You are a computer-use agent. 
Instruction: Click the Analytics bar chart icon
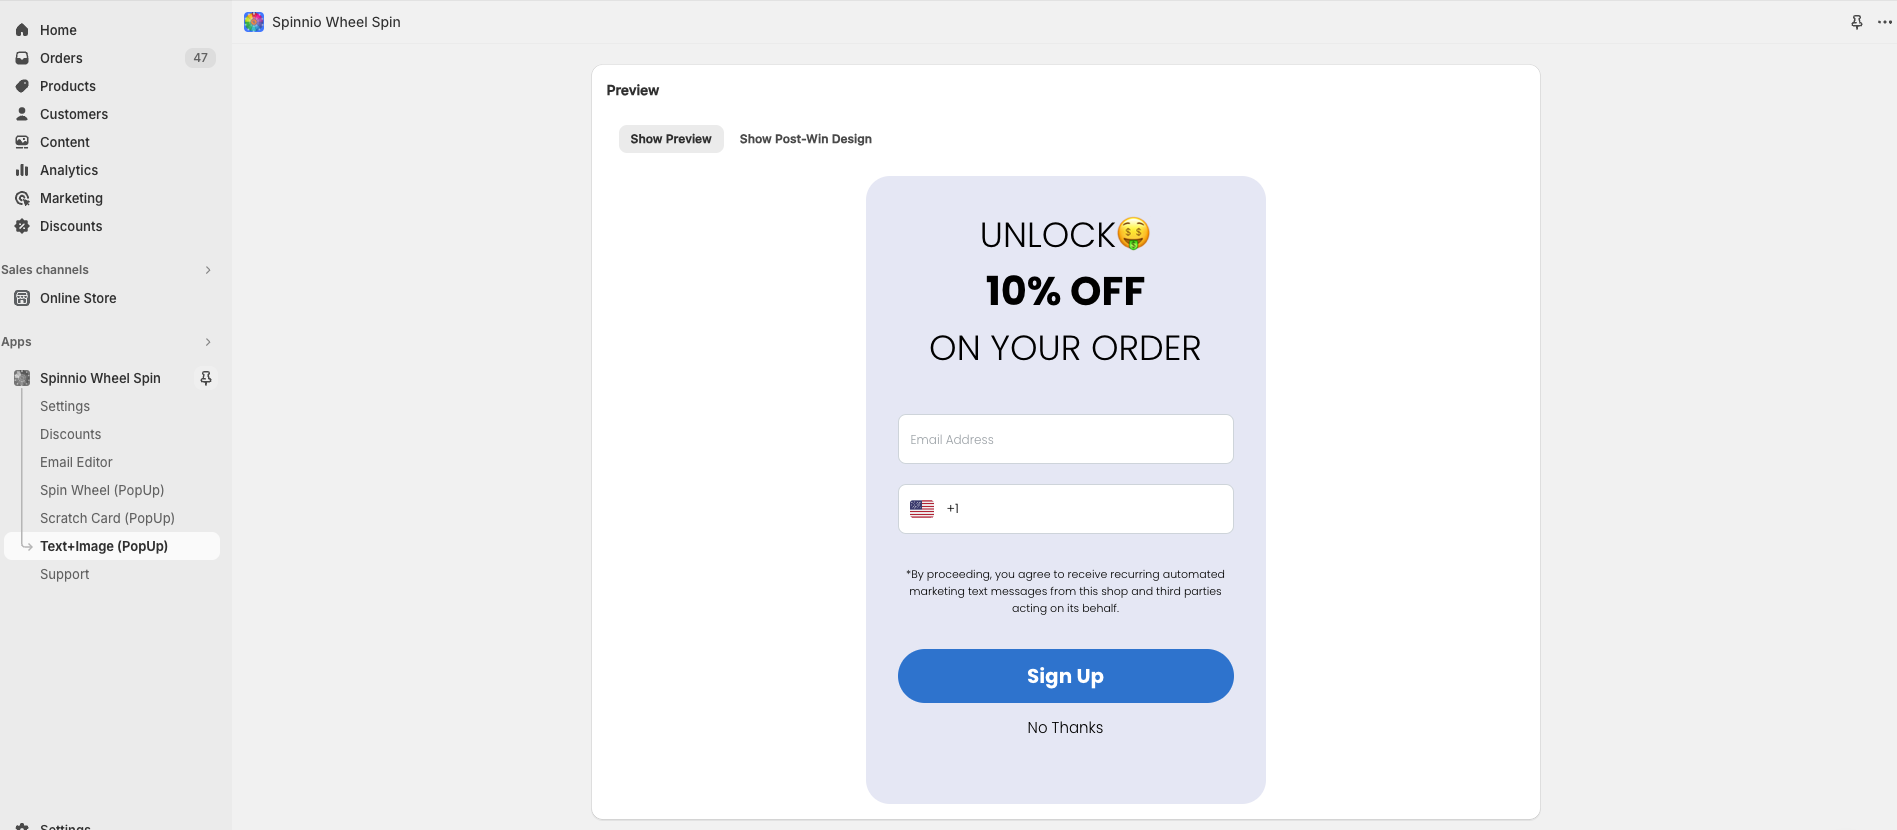(22, 170)
